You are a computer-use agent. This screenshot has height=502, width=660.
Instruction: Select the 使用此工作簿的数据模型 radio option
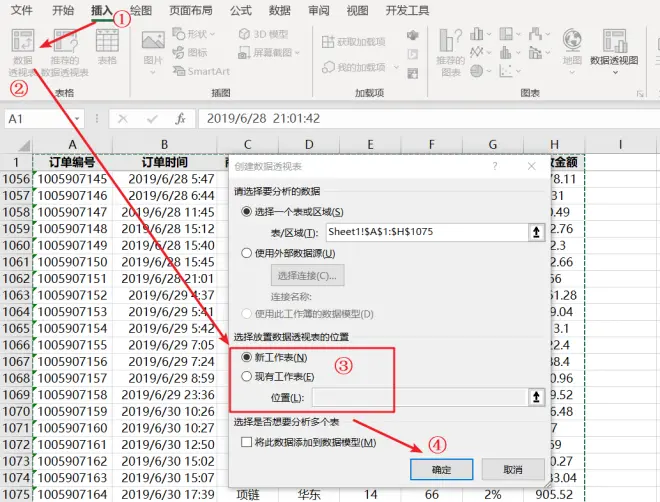pyautogui.click(x=246, y=313)
